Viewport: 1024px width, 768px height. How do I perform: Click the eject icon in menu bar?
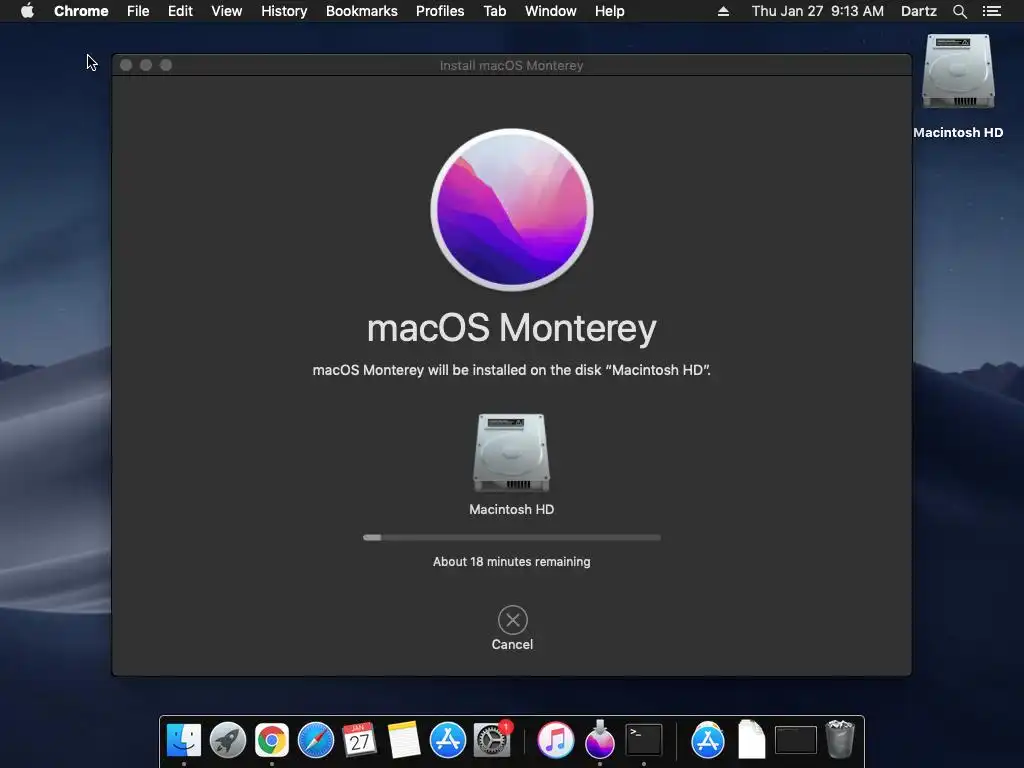pyautogui.click(x=723, y=11)
